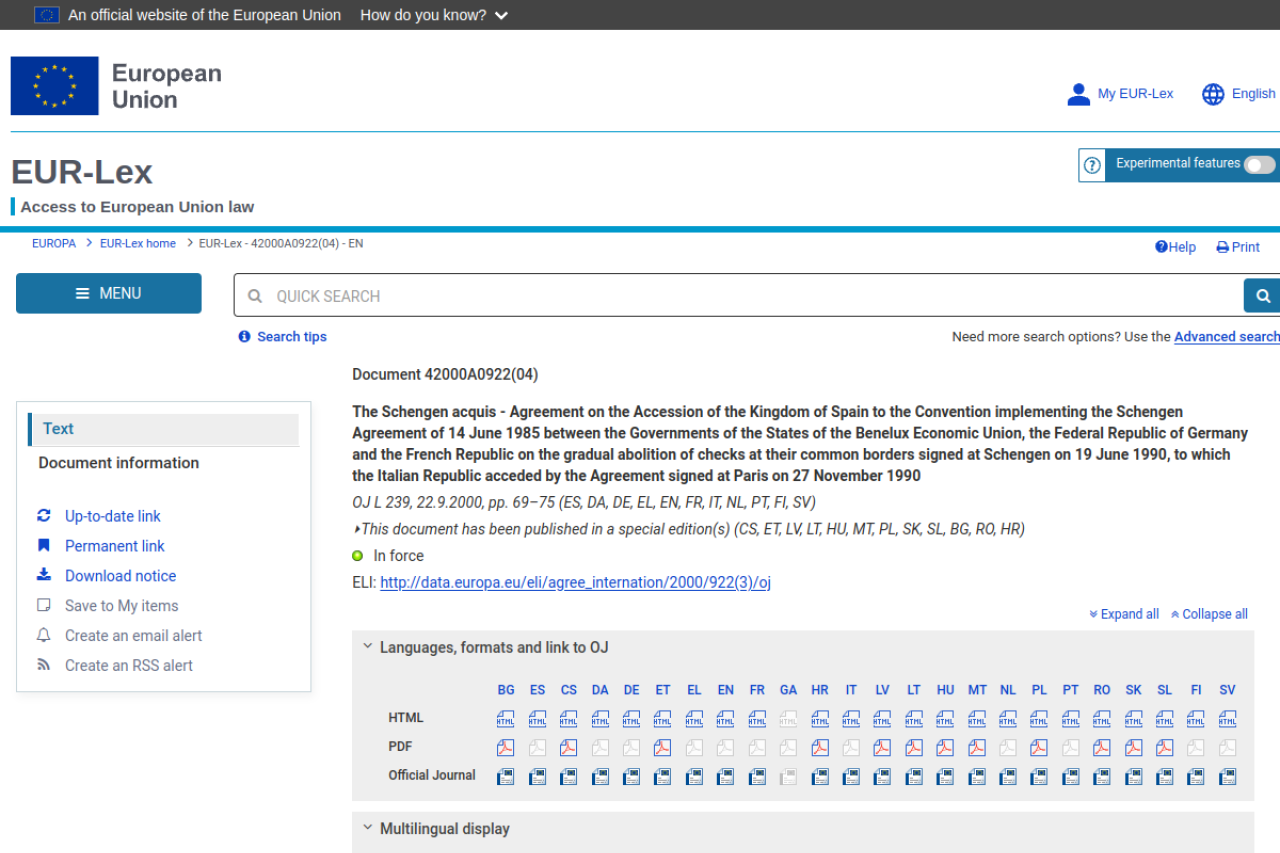Open the English language selector

pyautogui.click(x=1239, y=94)
